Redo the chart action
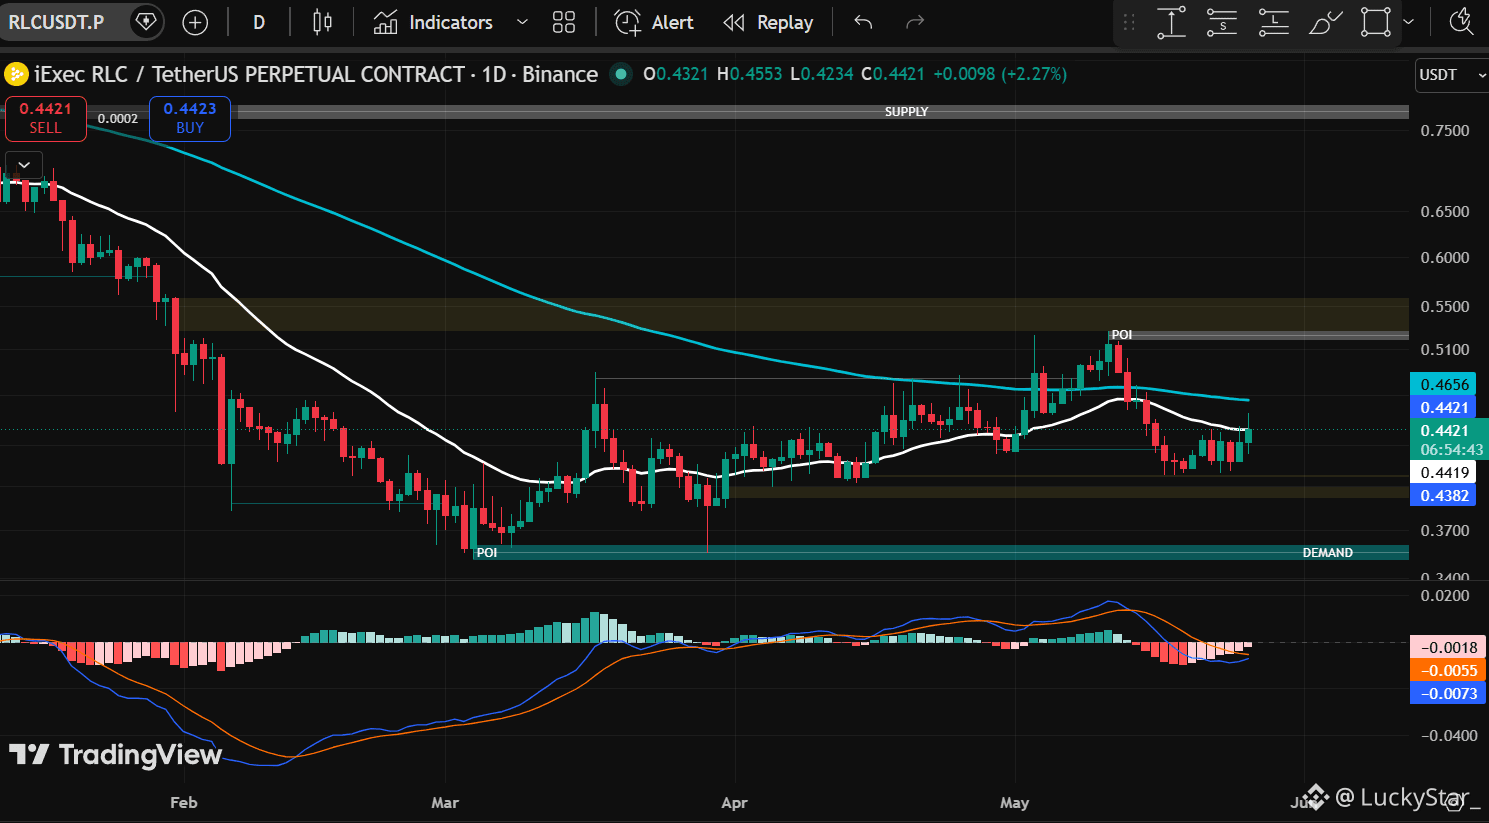This screenshot has height=823, width=1489. pyautogui.click(x=914, y=22)
